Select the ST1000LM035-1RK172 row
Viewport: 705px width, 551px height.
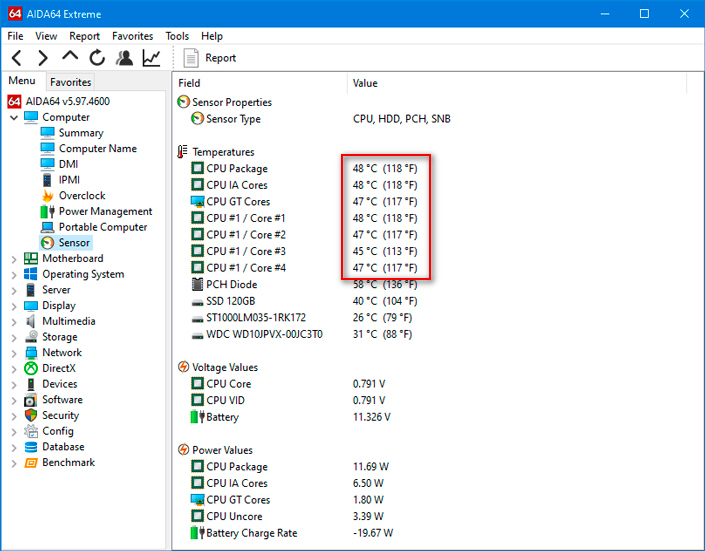[301, 318]
